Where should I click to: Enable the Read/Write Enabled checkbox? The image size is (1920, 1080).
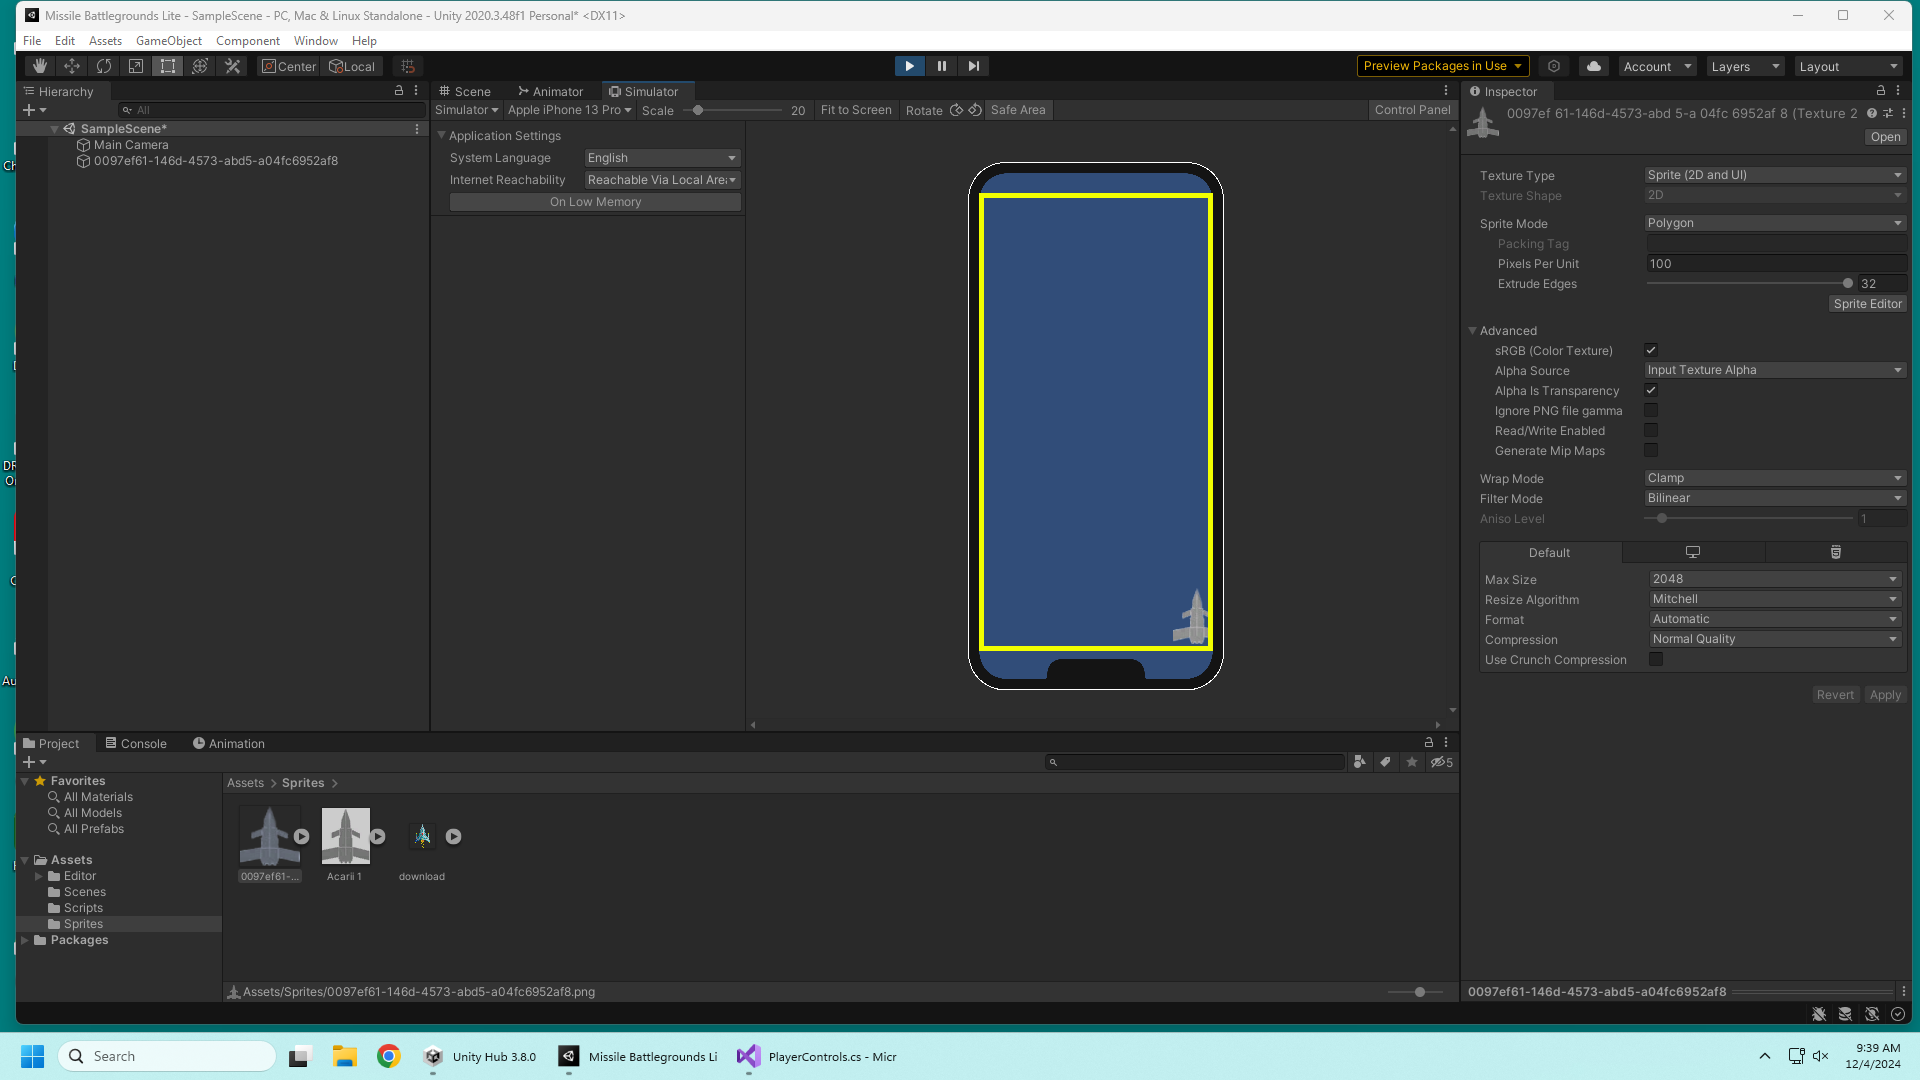tap(1651, 430)
